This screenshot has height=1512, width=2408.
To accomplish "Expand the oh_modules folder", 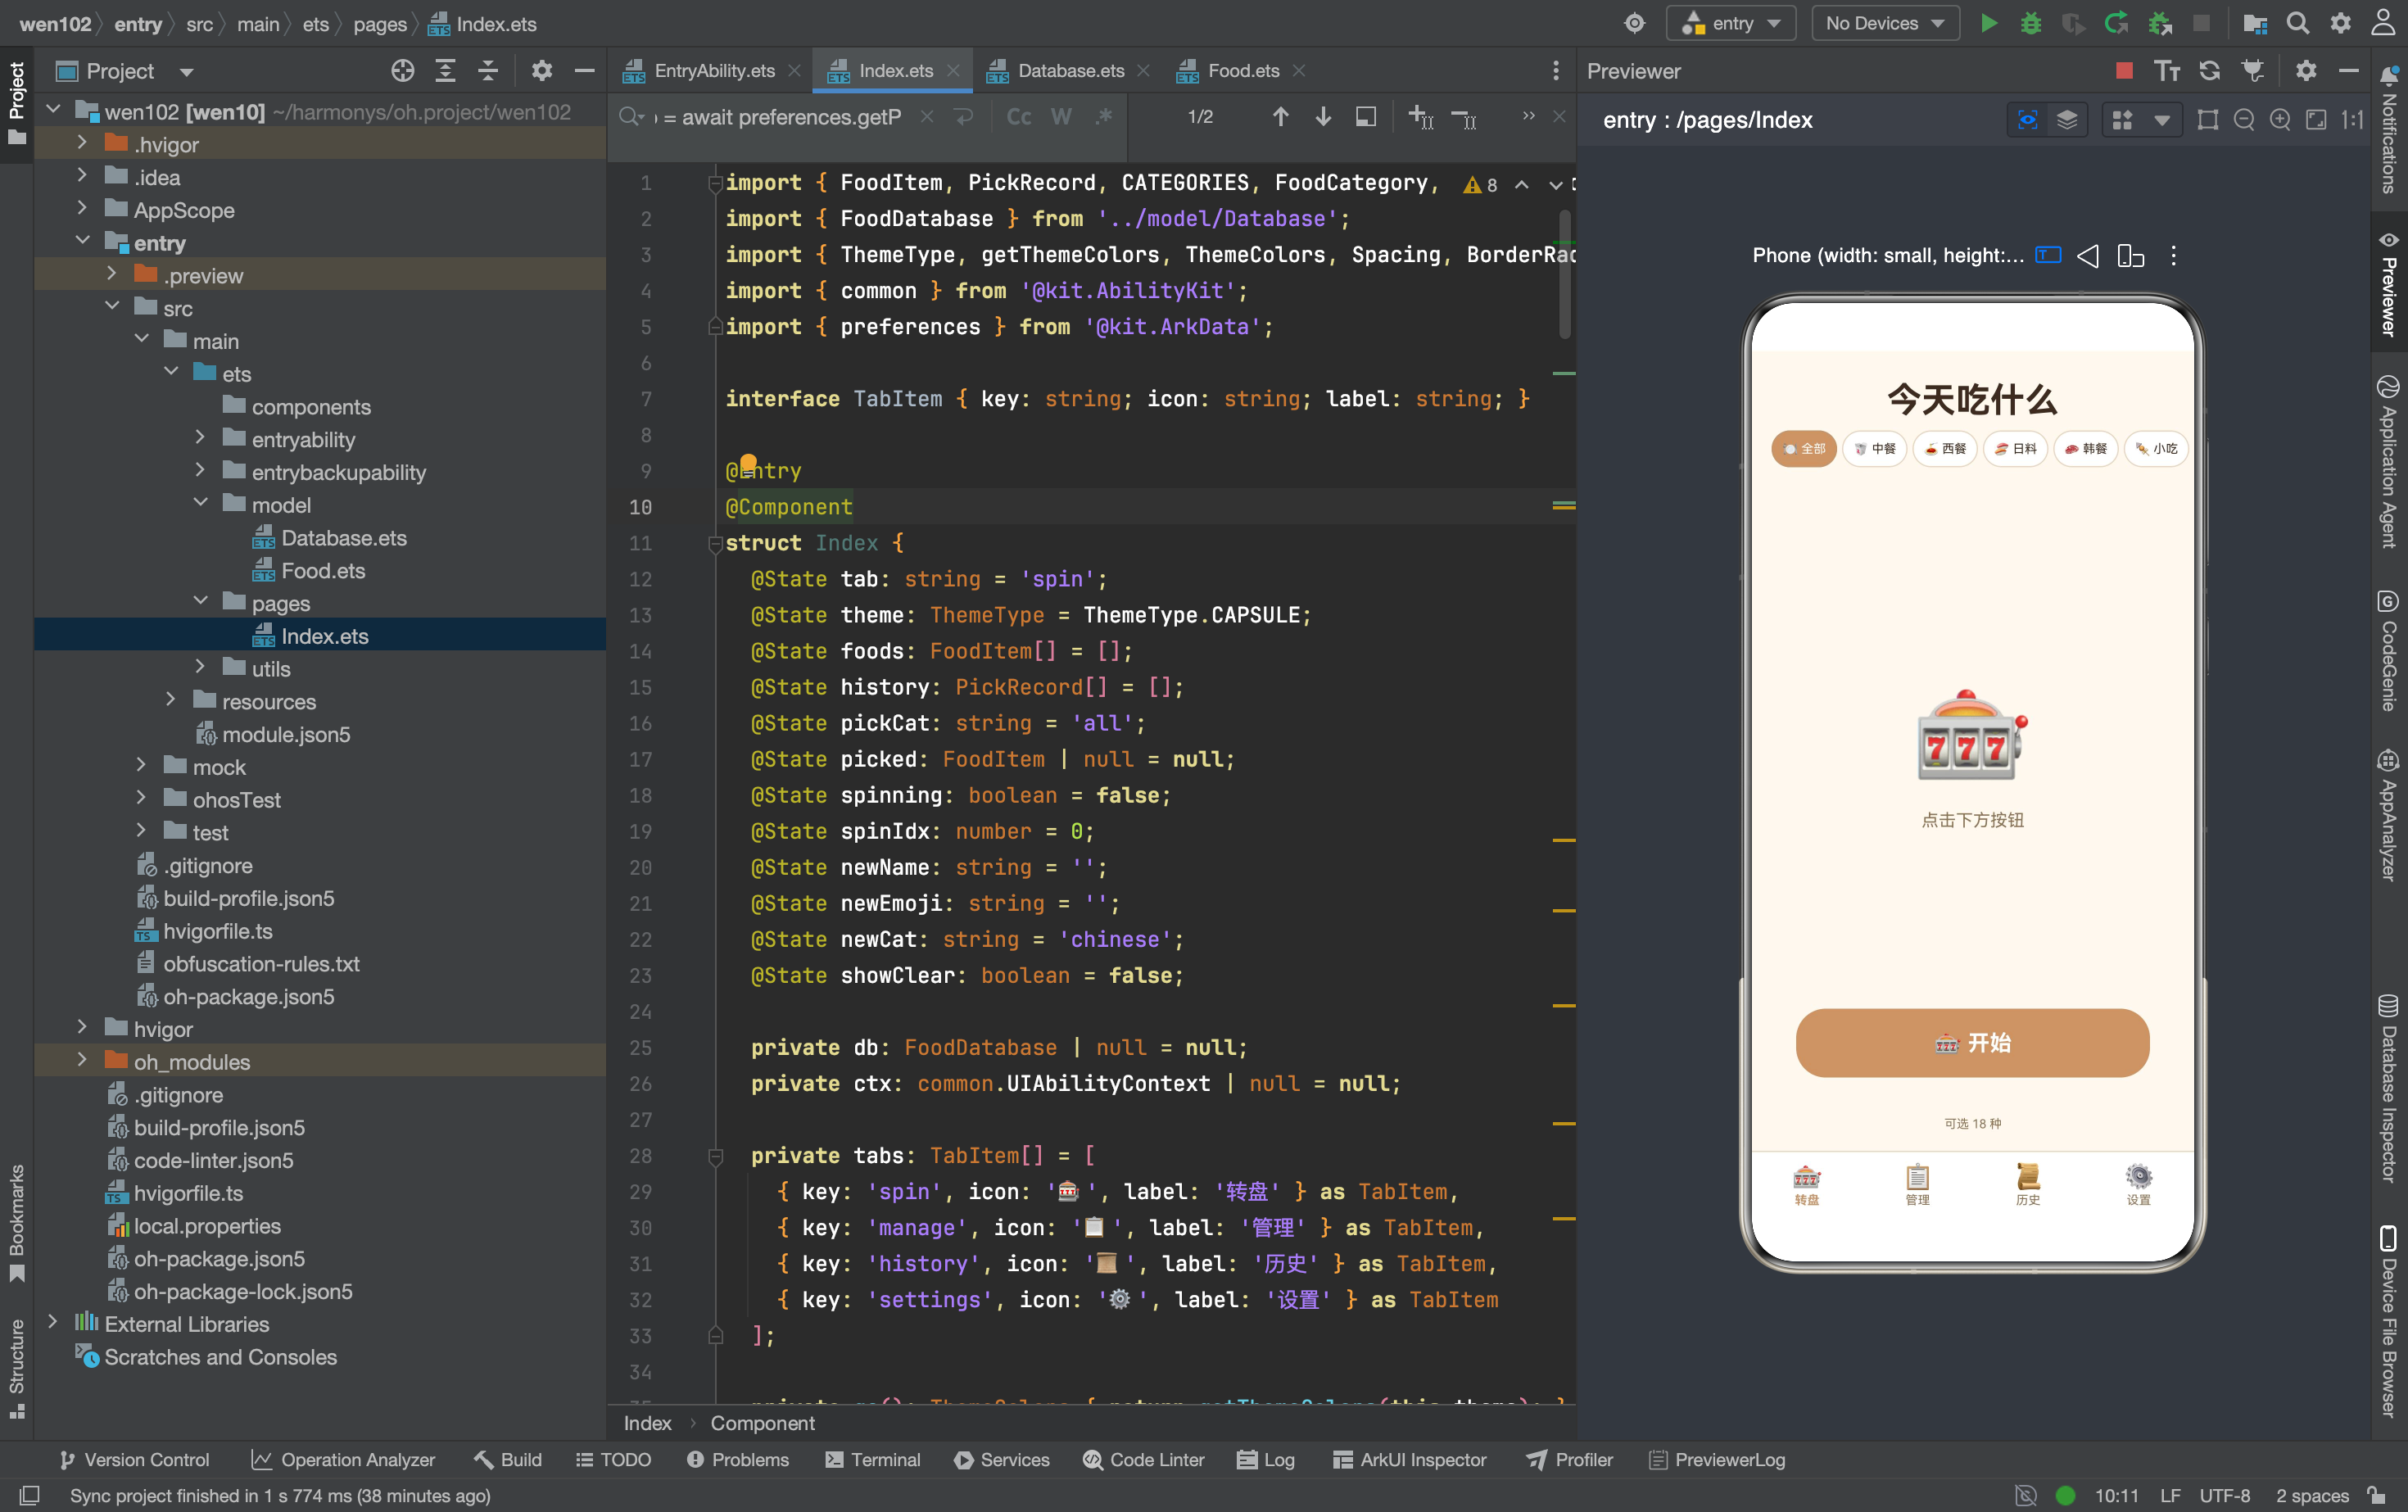I will point(82,1061).
